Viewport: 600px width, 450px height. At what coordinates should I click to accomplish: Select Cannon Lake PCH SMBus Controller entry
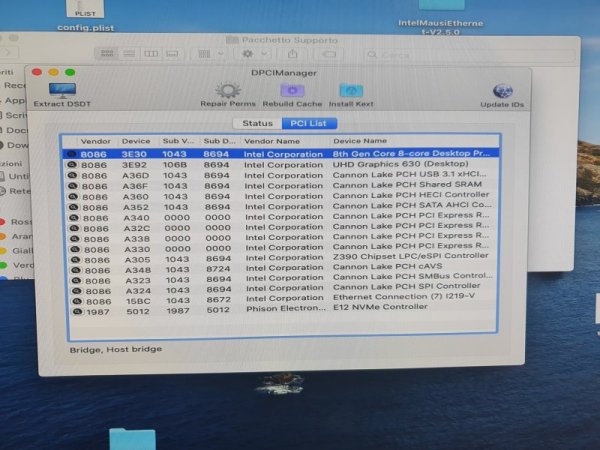(412, 276)
